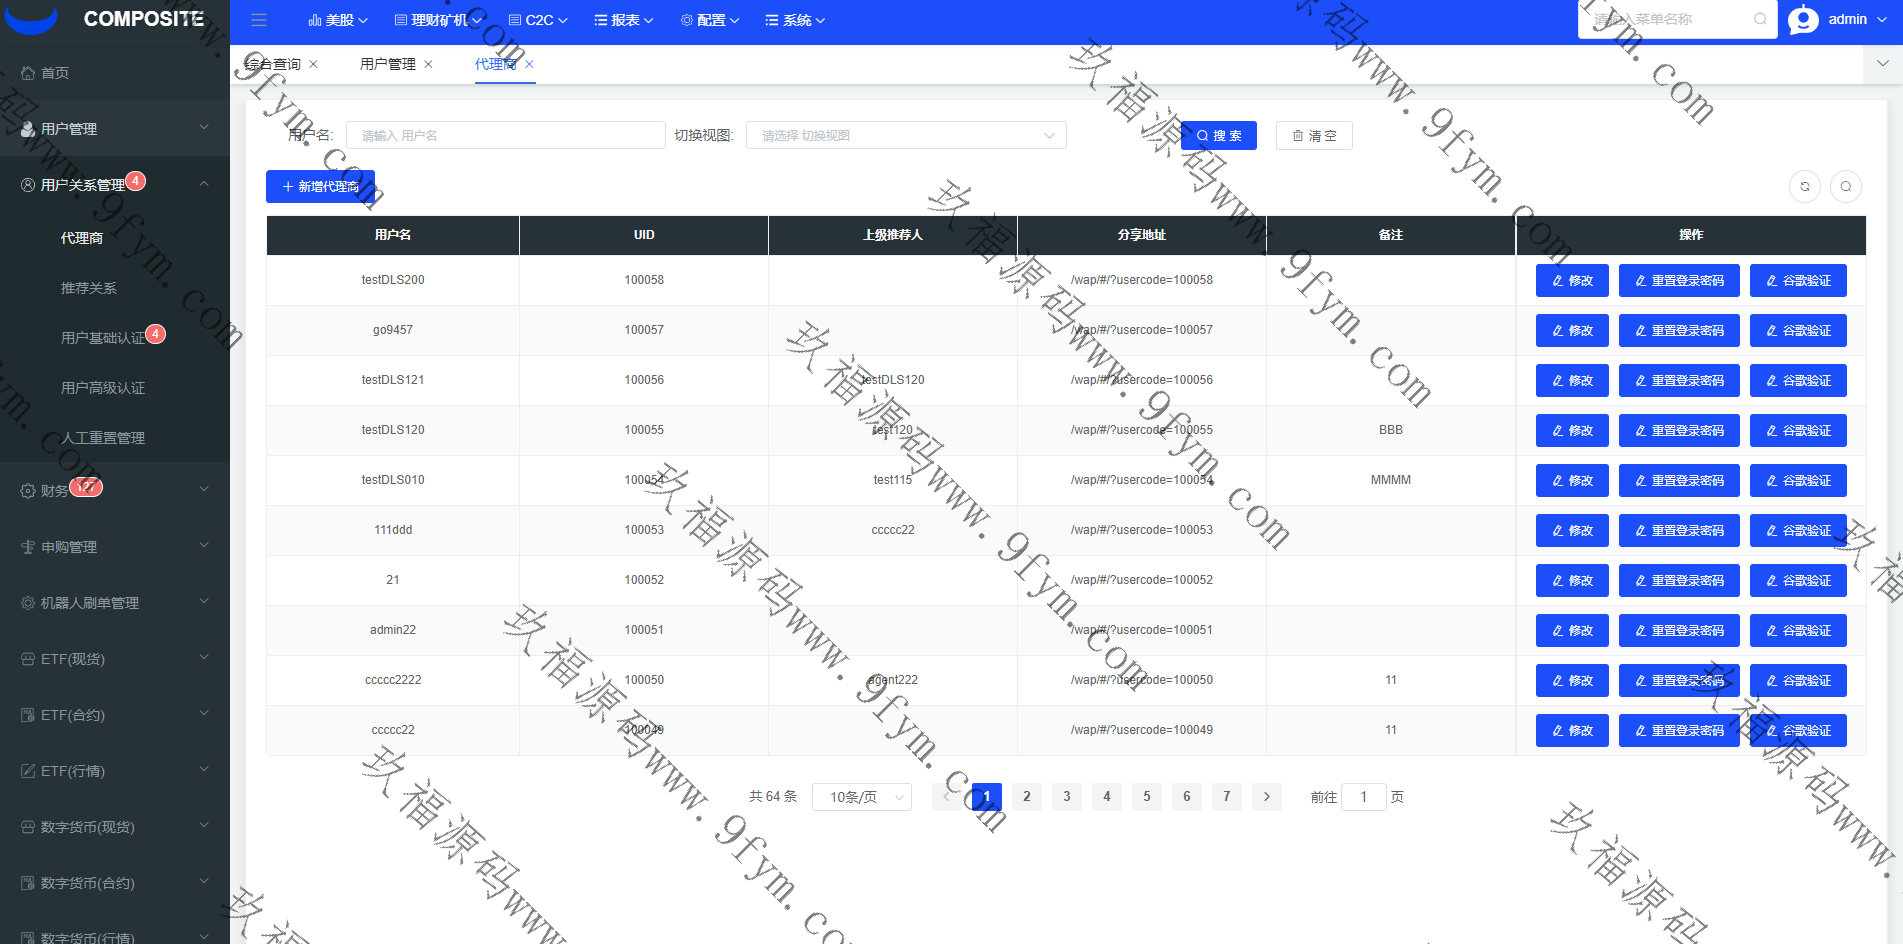Click the 用户名 input field
1903x944 pixels.
tap(505, 136)
